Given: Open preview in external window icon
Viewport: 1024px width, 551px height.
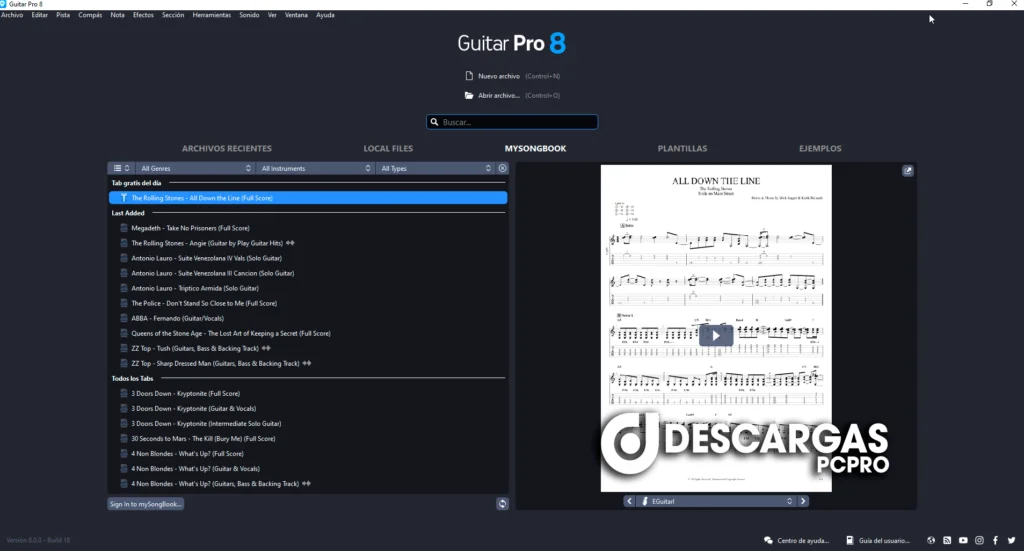Looking at the screenshot, I should [x=907, y=170].
